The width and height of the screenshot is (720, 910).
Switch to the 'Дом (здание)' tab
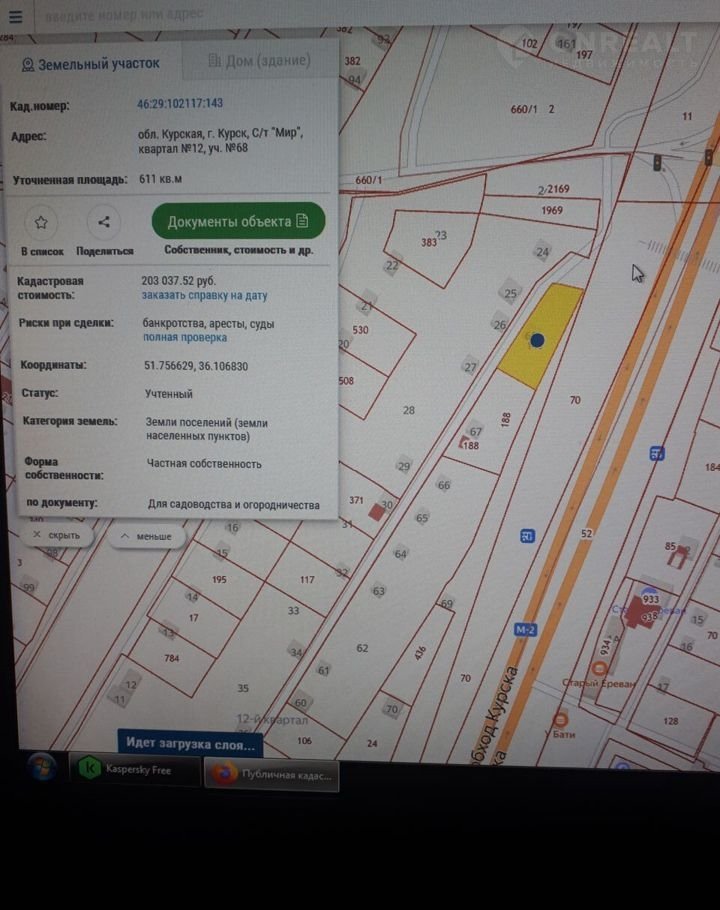point(259,61)
